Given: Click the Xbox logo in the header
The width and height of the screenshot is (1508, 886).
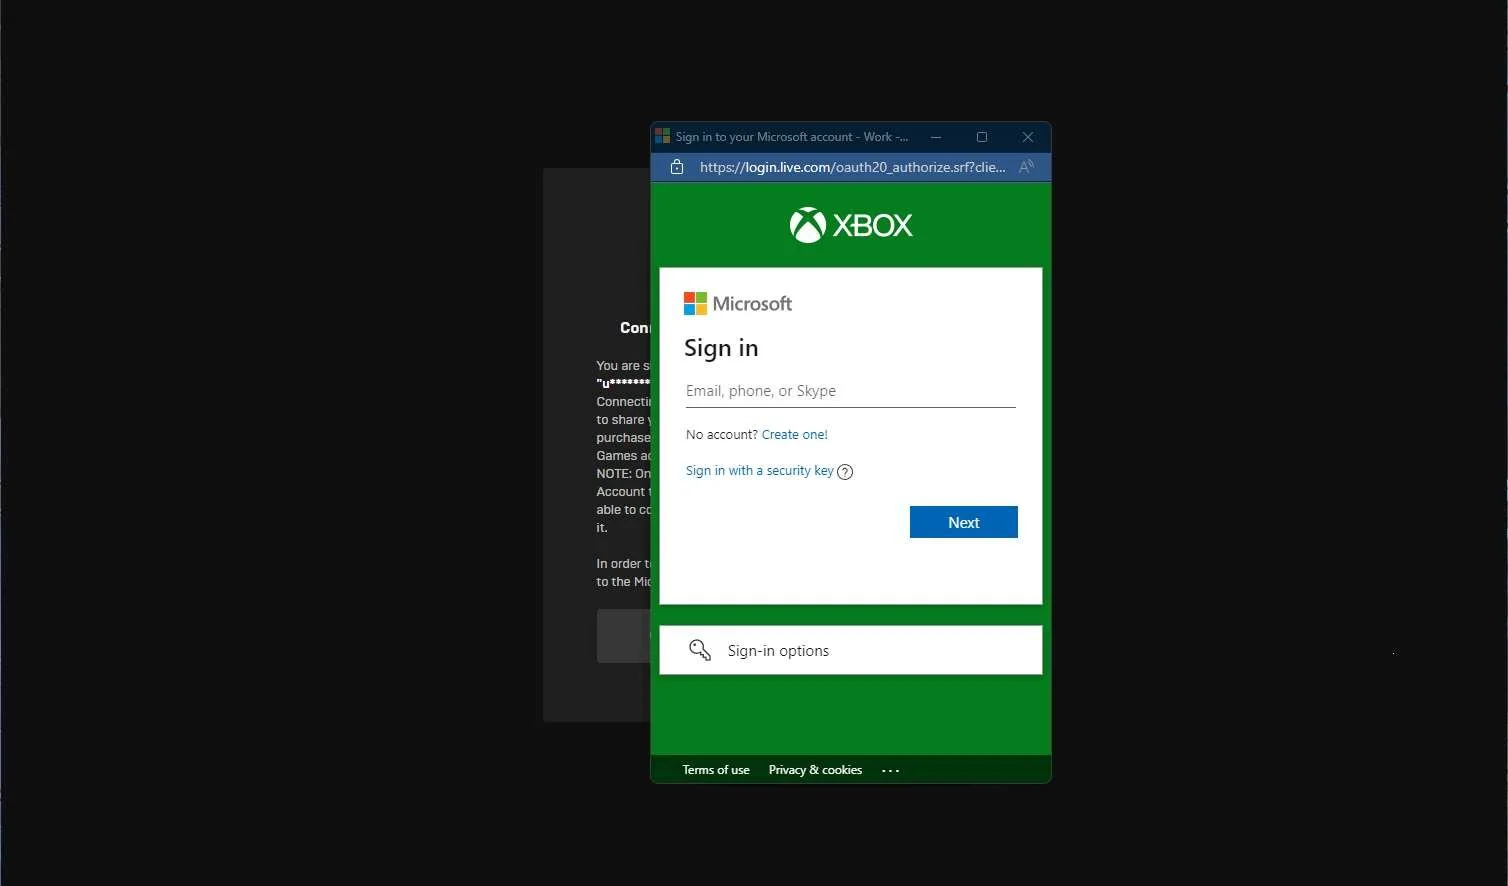Looking at the screenshot, I should 851,225.
